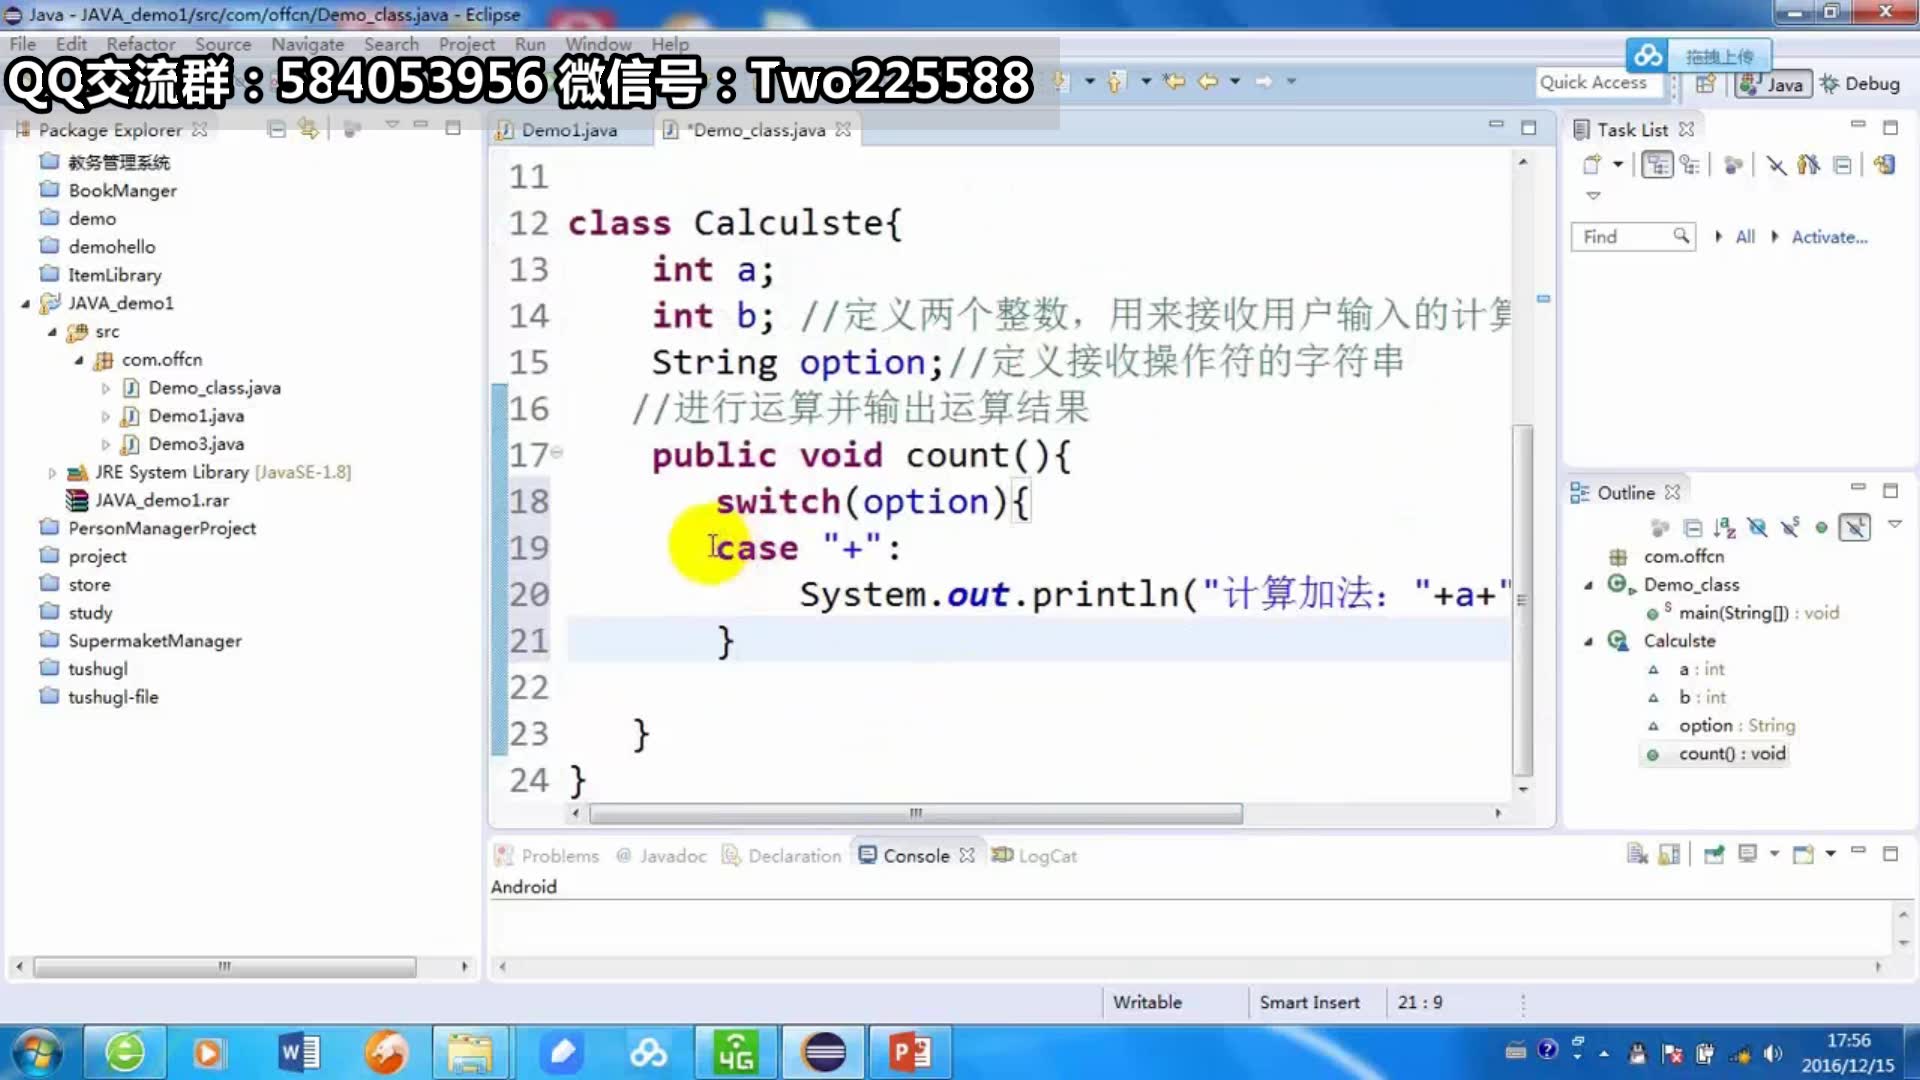
Task: Switch to the Demo1.java editor tab
Action: [x=568, y=130]
